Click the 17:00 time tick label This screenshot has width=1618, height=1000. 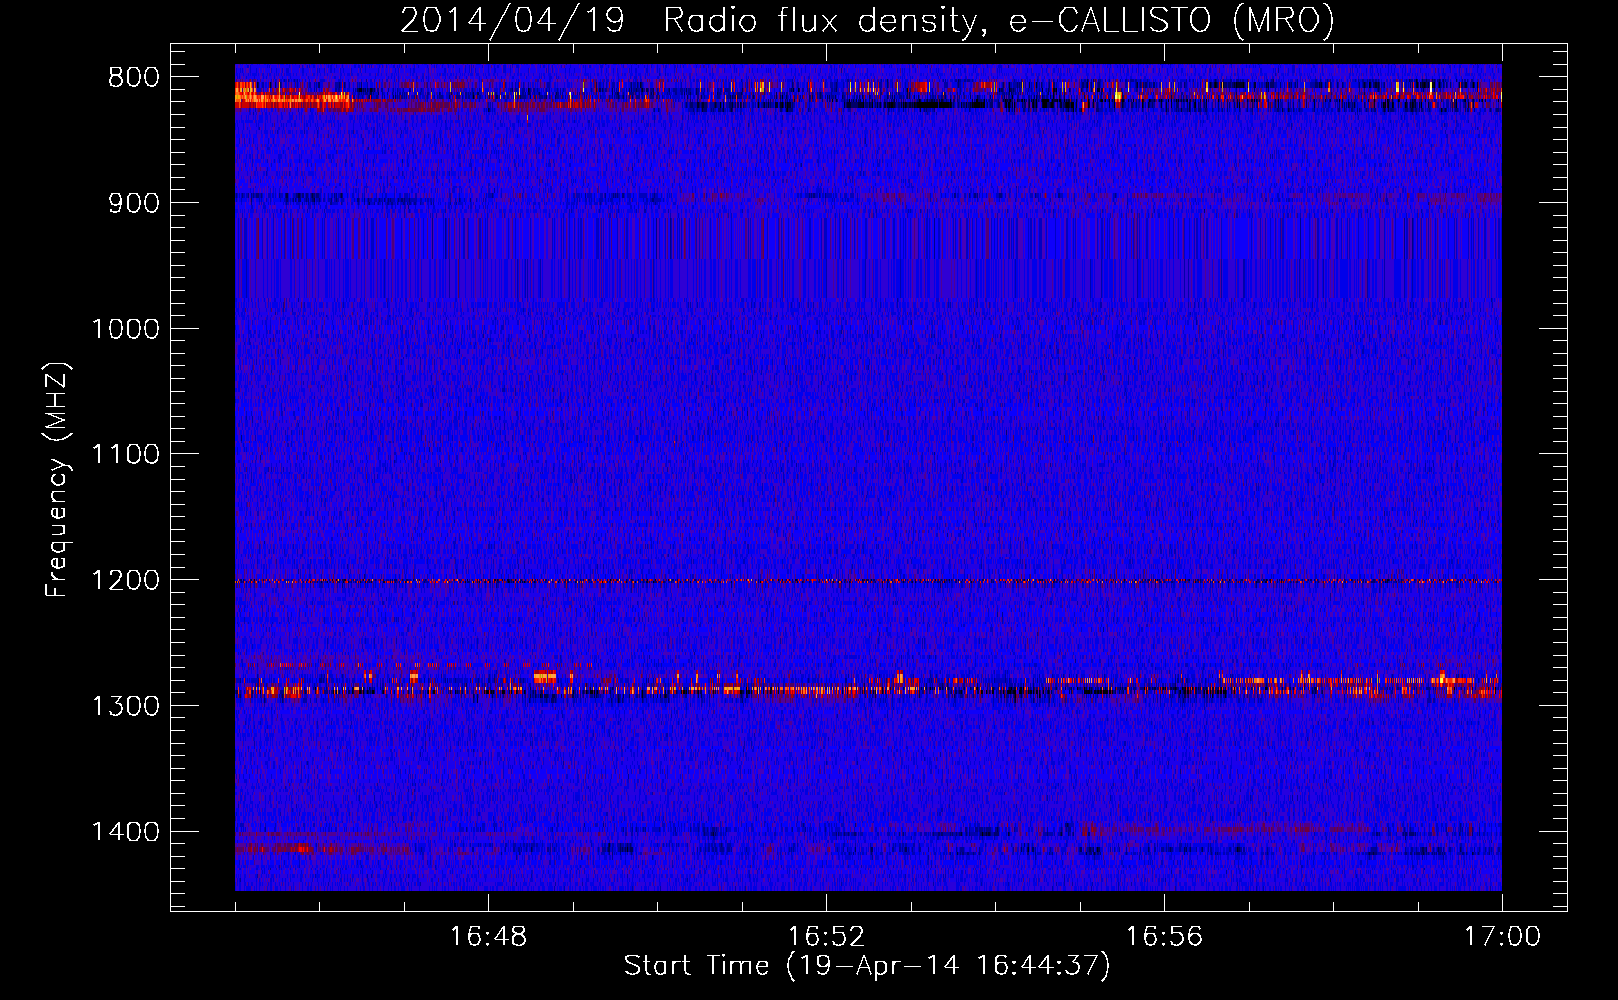pos(1502,937)
